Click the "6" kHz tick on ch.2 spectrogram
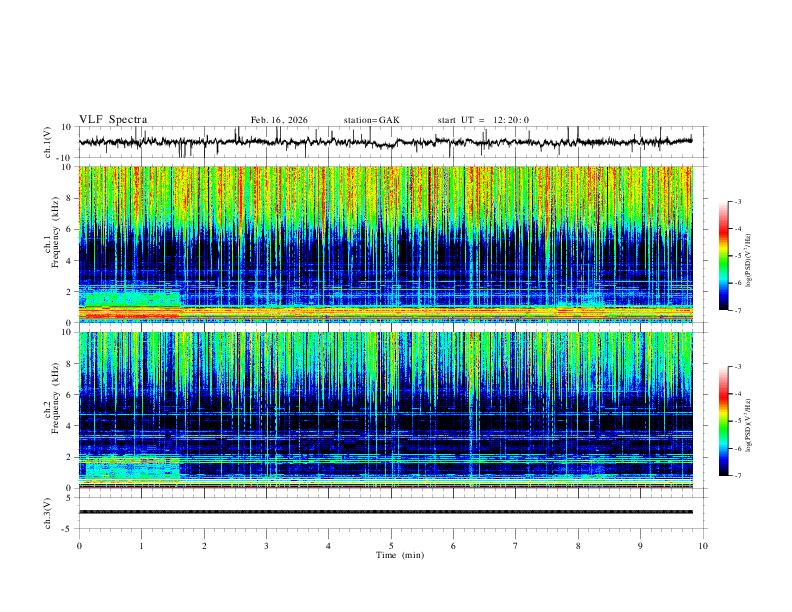Viewport: 792px width, 612px height. [69, 395]
